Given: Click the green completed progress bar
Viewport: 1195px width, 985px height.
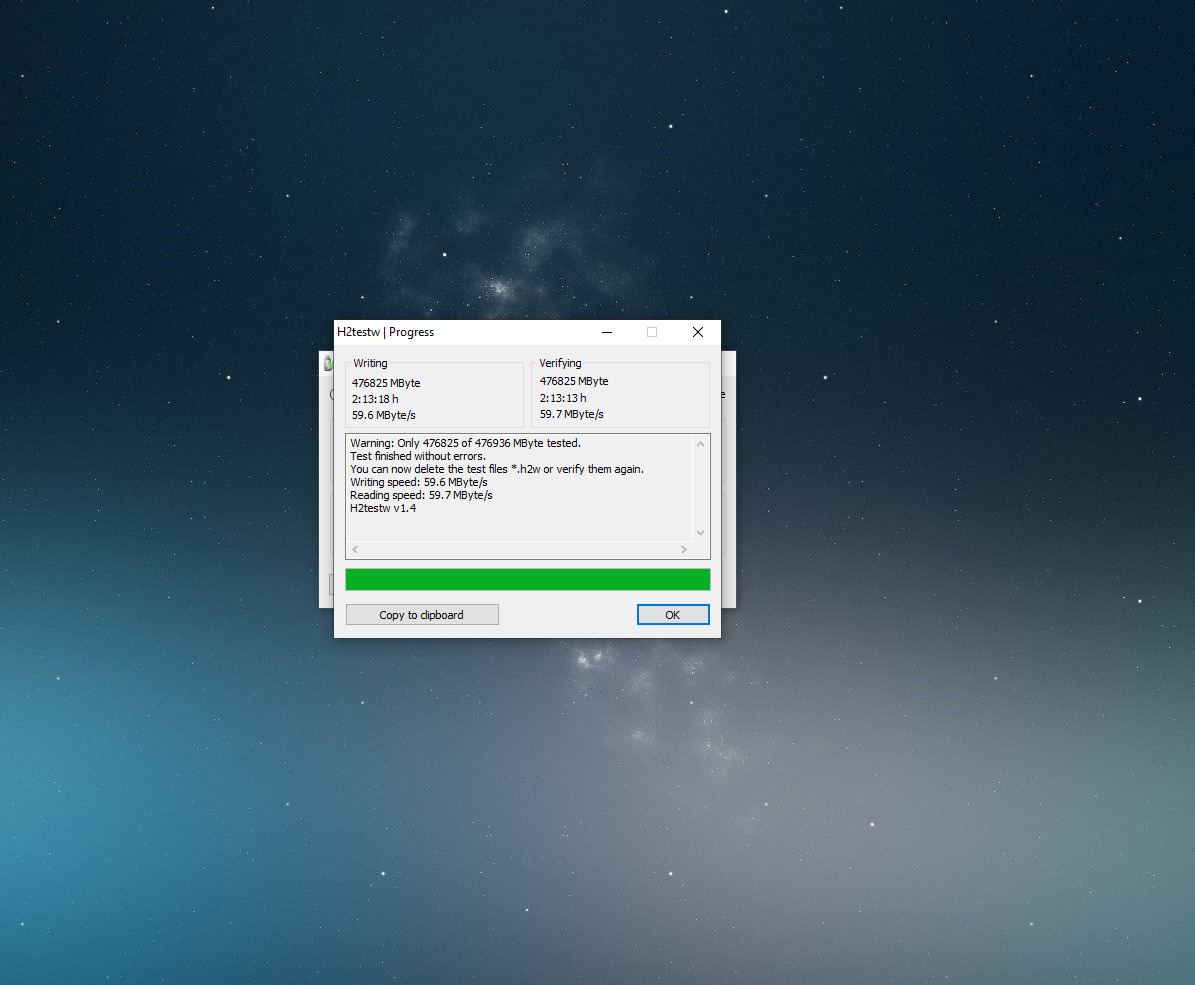Looking at the screenshot, I should pyautogui.click(x=527, y=579).
